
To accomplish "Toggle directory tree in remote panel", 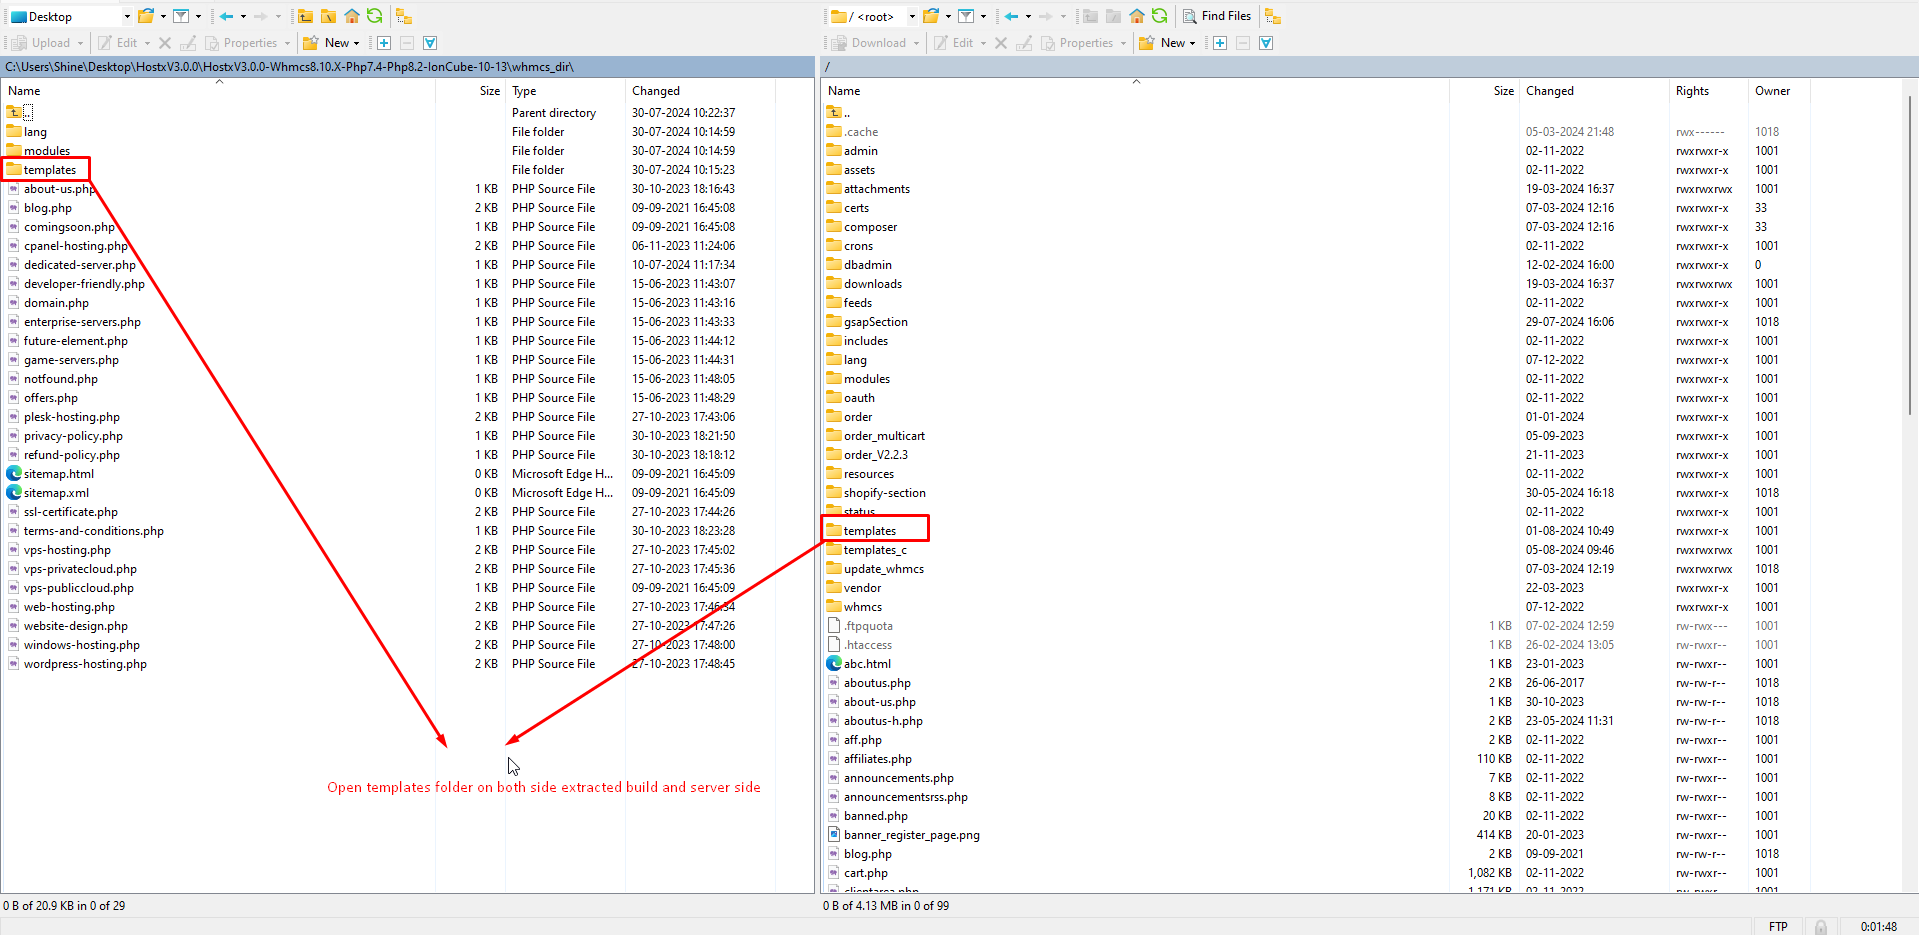I will (x=1272, y=16).
